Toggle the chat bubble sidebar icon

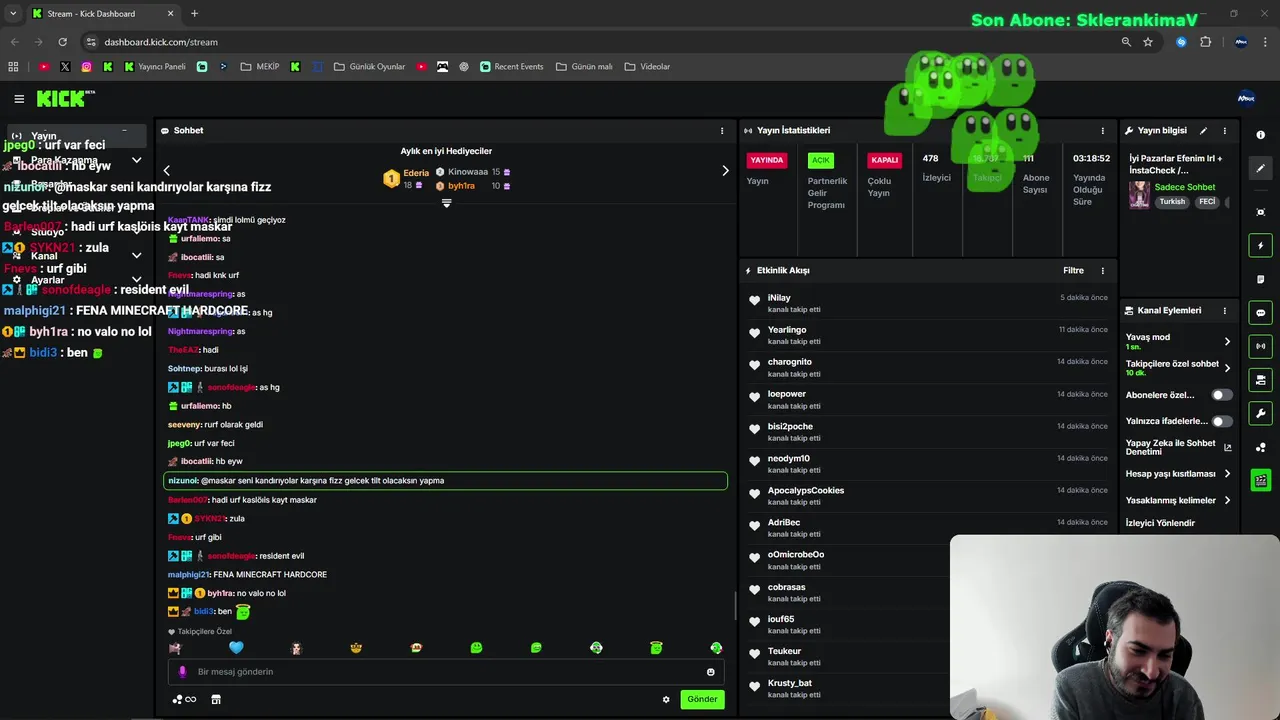point(1260,312)
